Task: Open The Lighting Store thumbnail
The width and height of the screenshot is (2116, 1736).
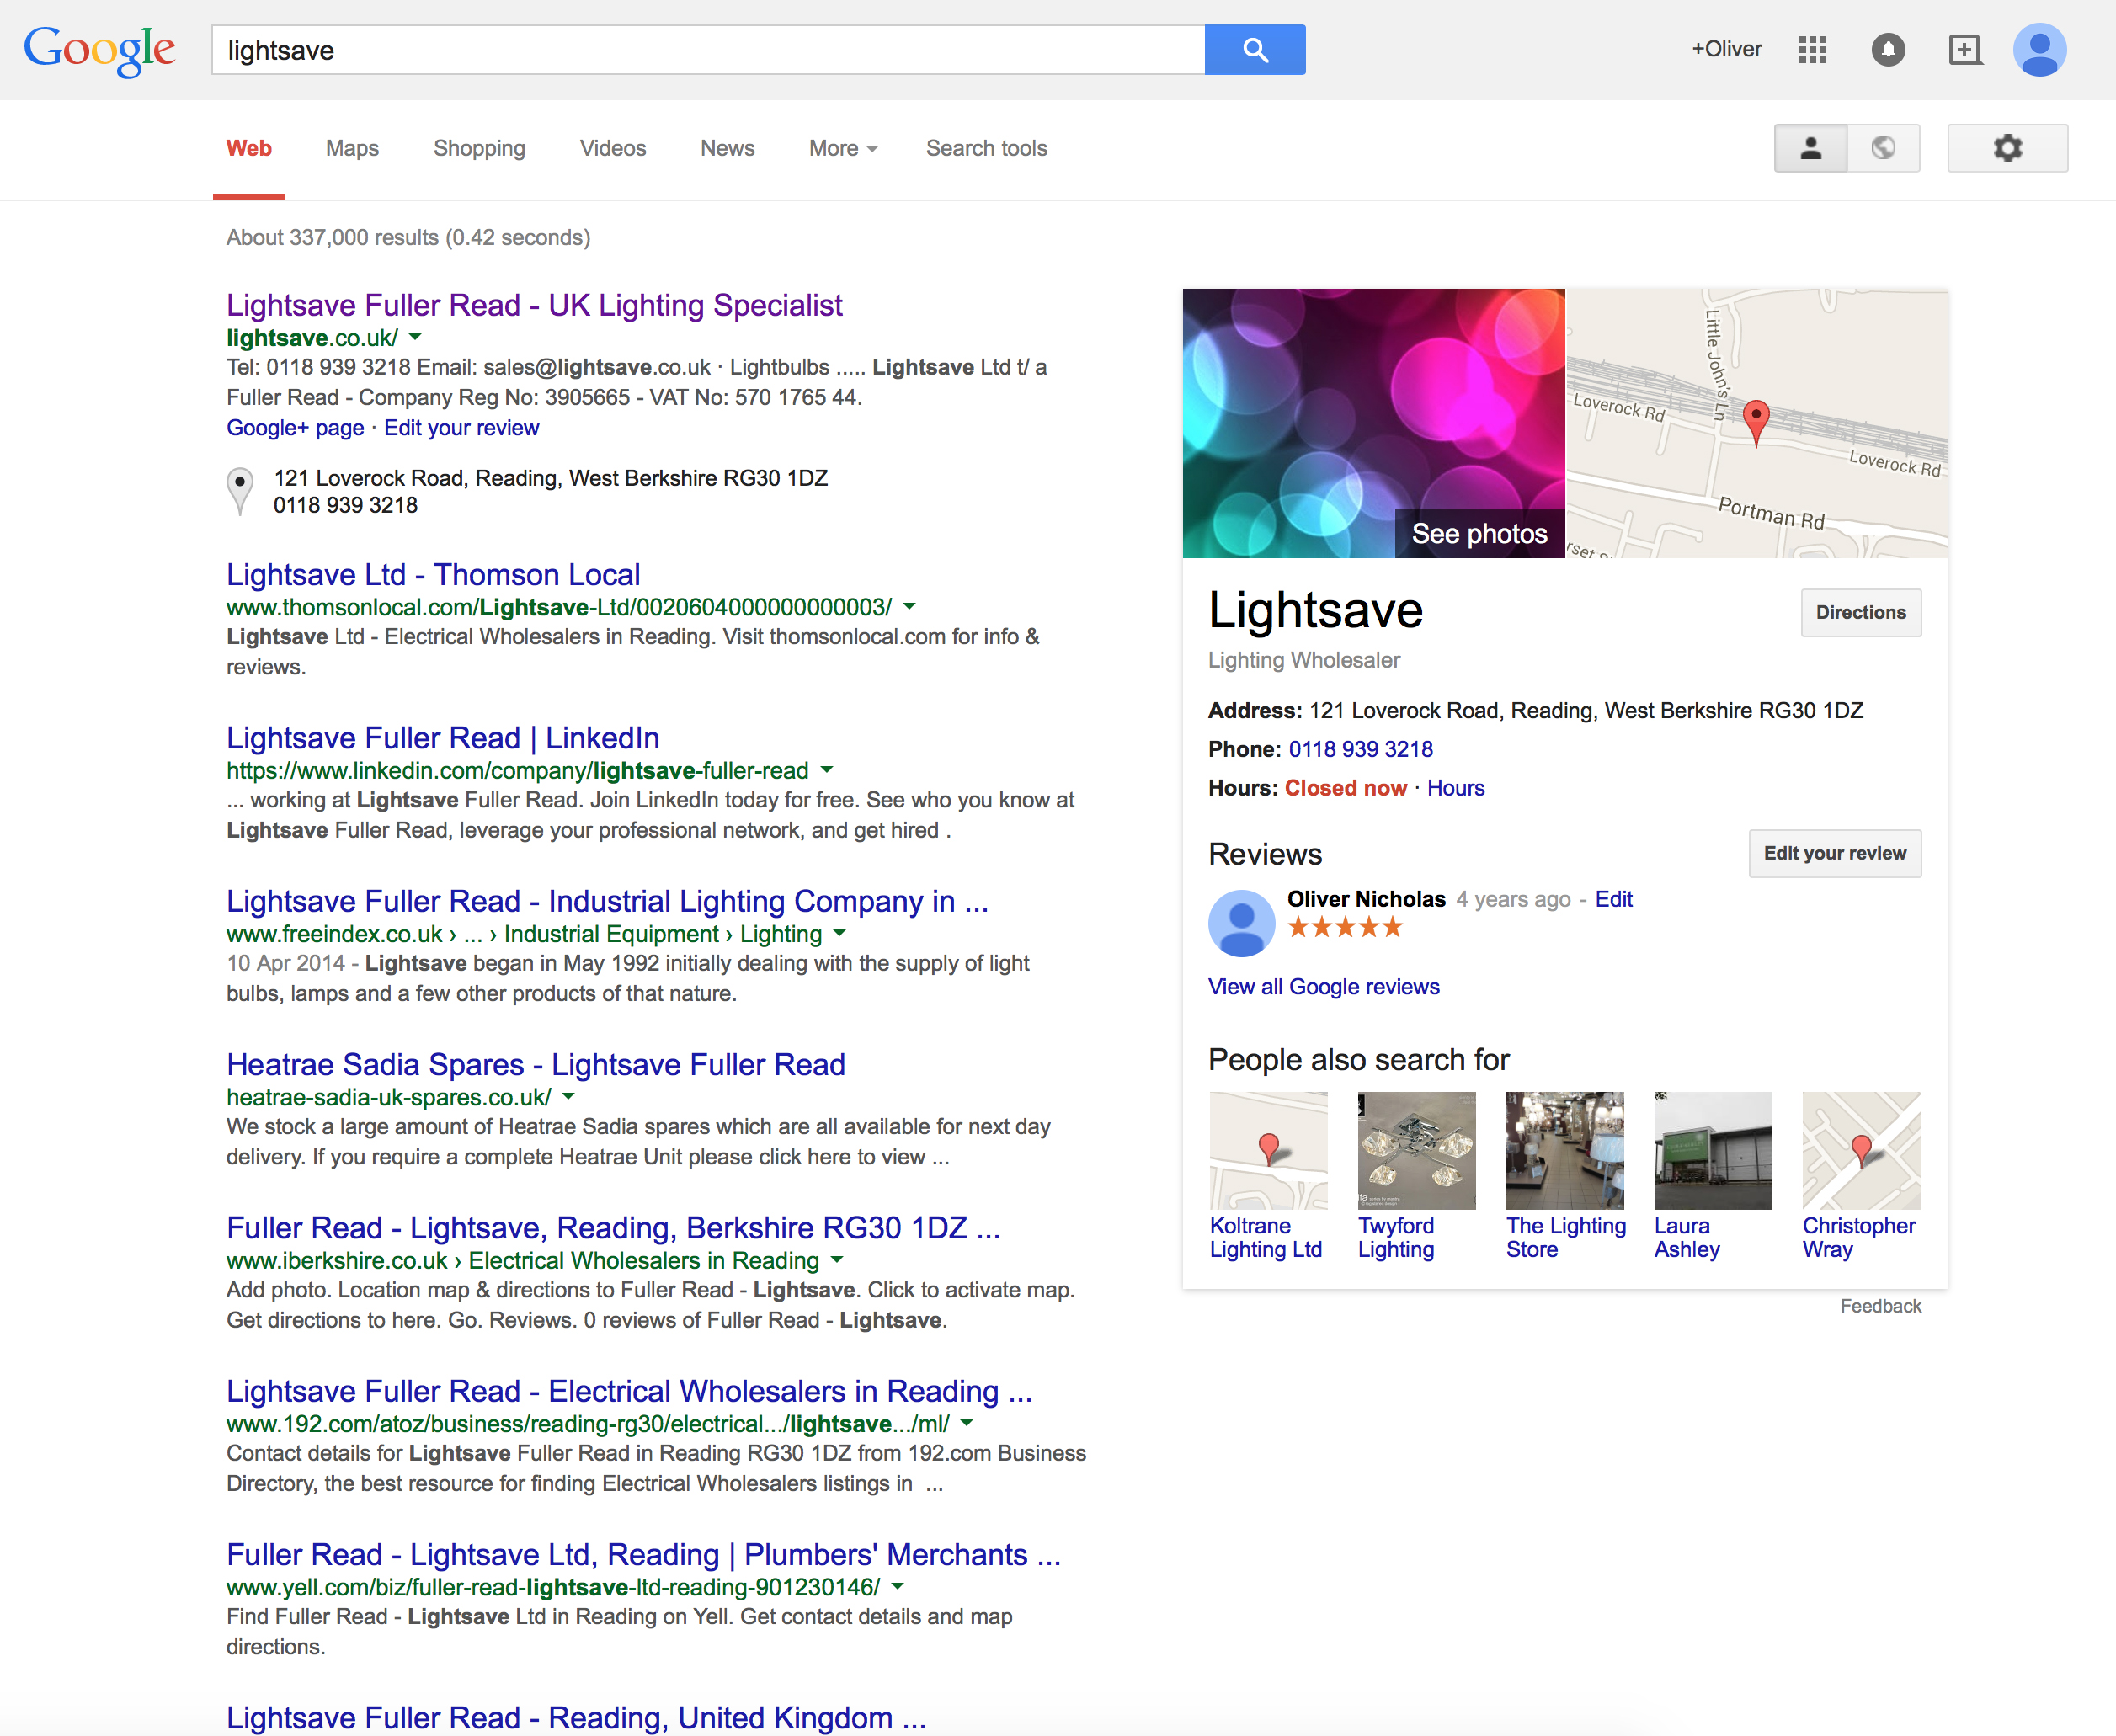Action: 1564,1150
